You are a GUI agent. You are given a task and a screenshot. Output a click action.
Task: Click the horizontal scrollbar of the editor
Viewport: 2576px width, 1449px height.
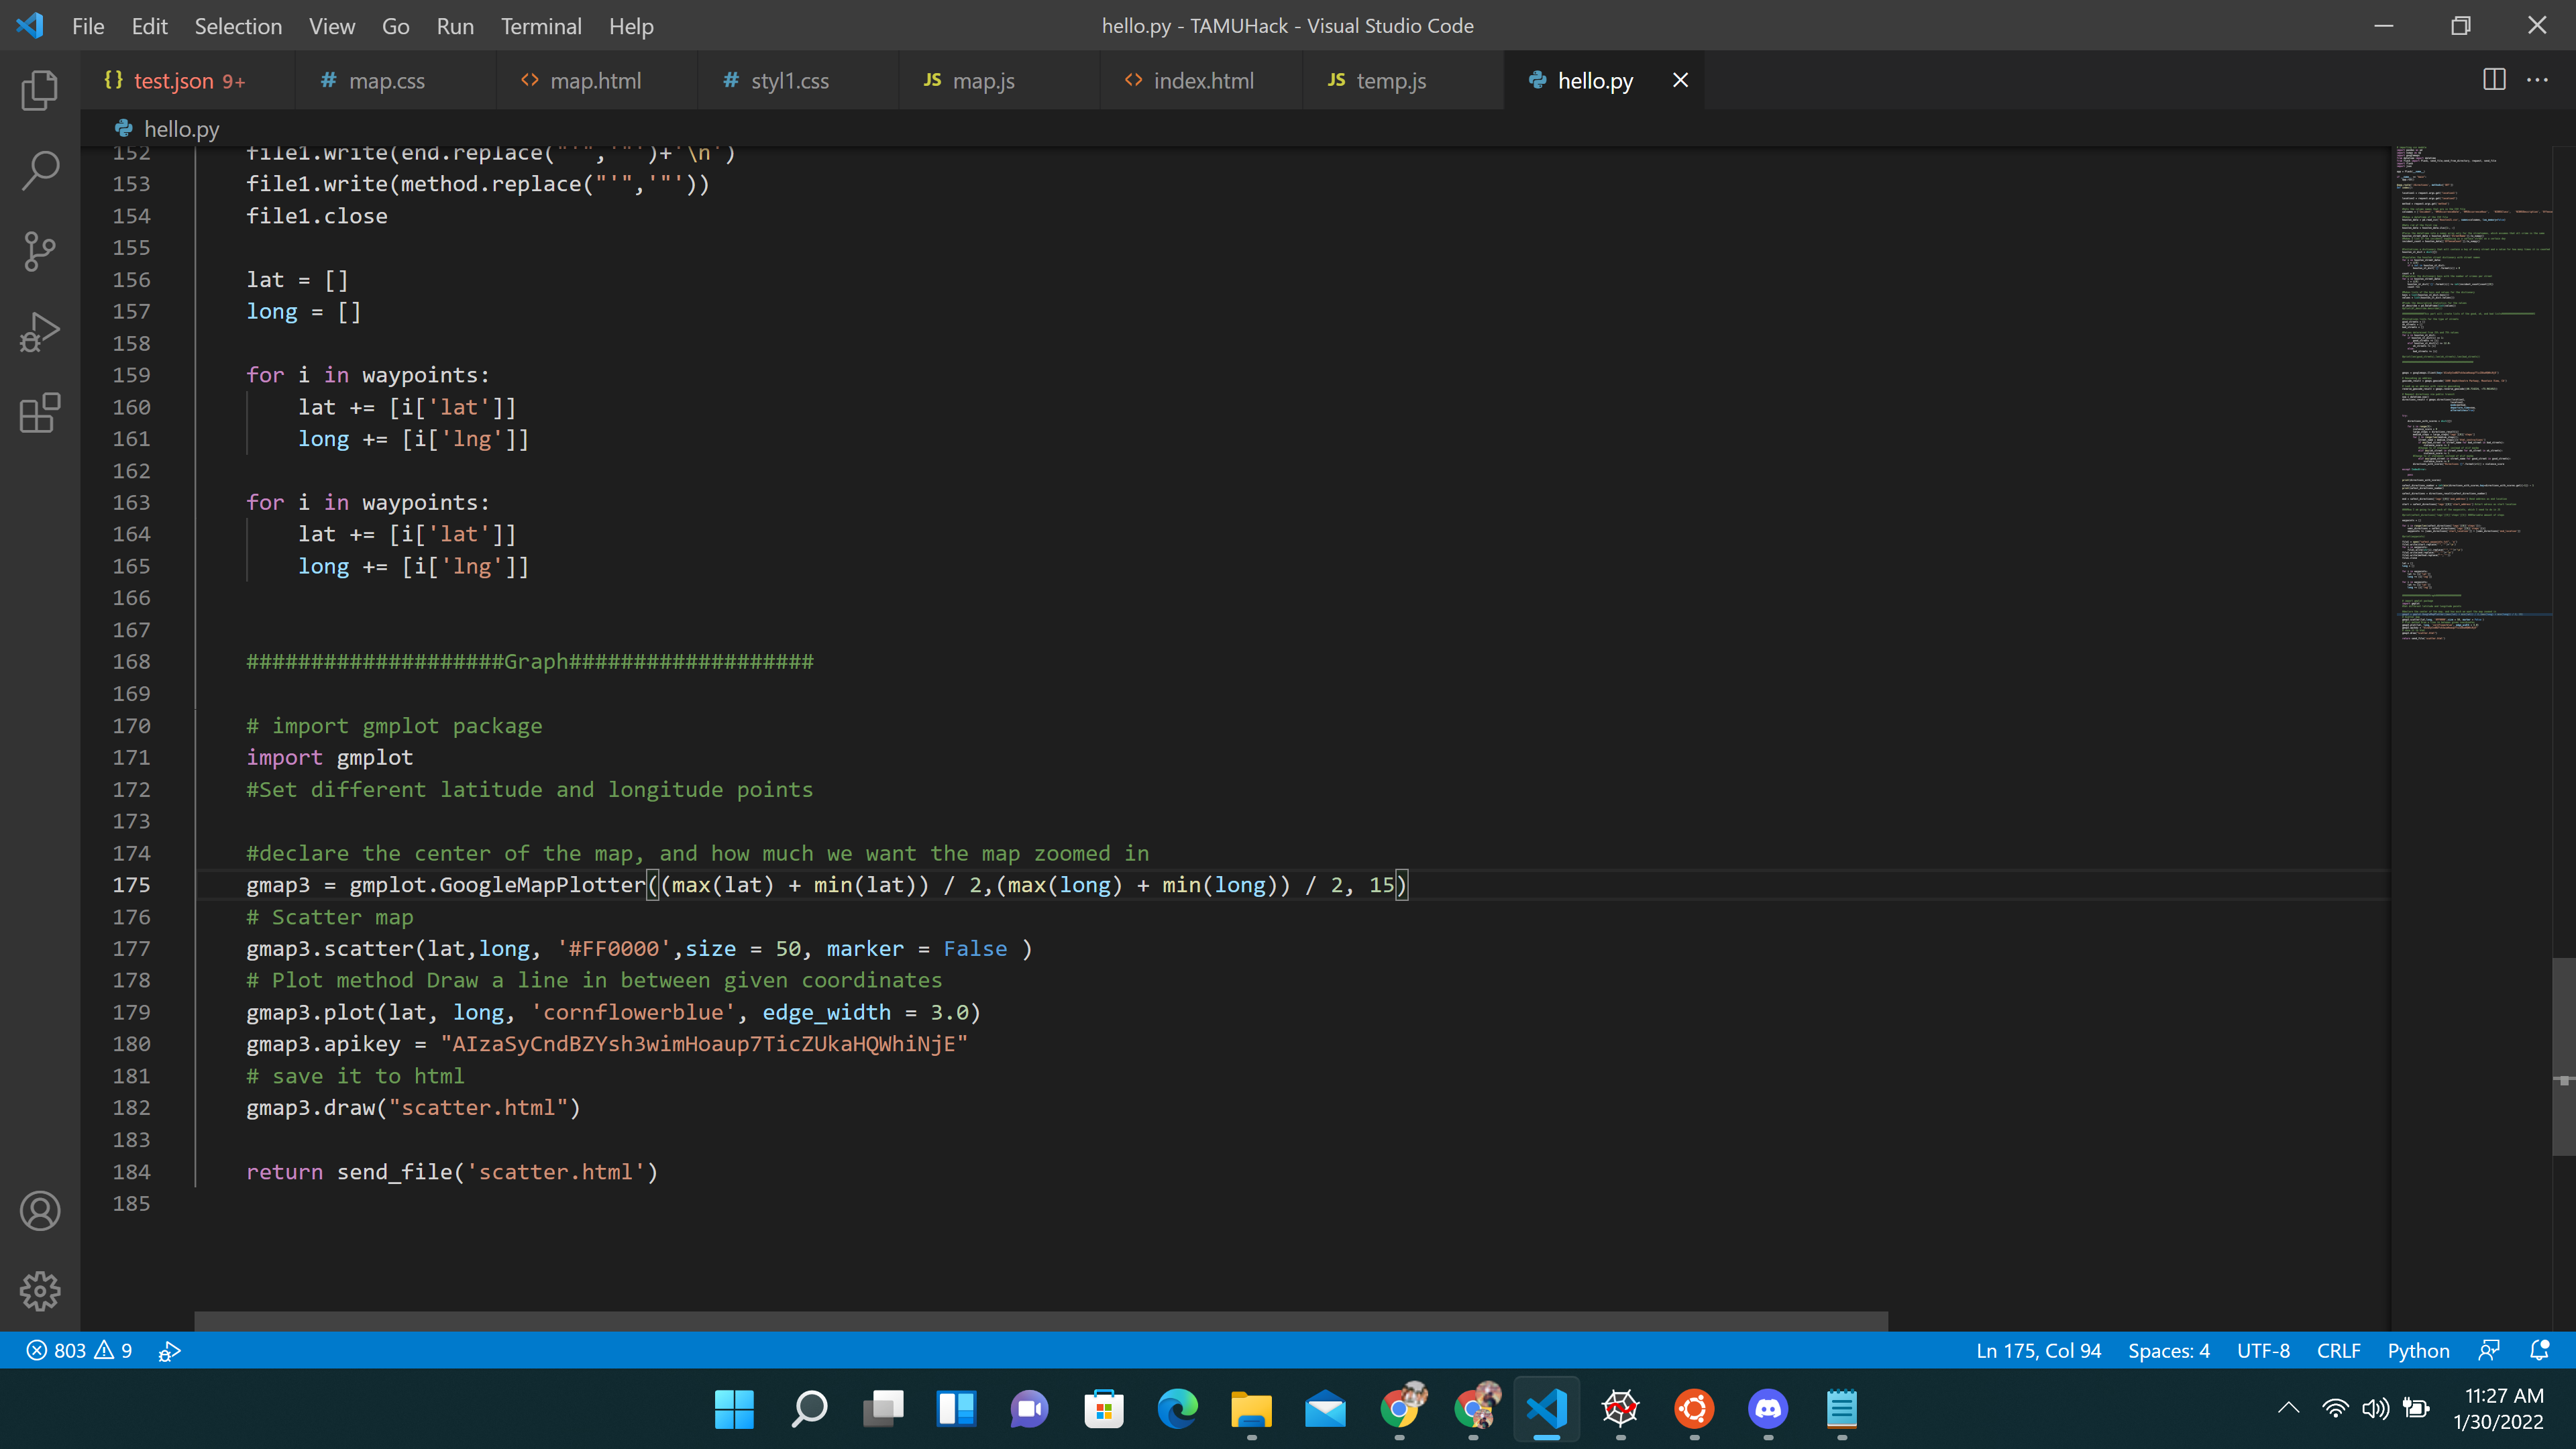pyautogui.click(x=1040, y=1321)
